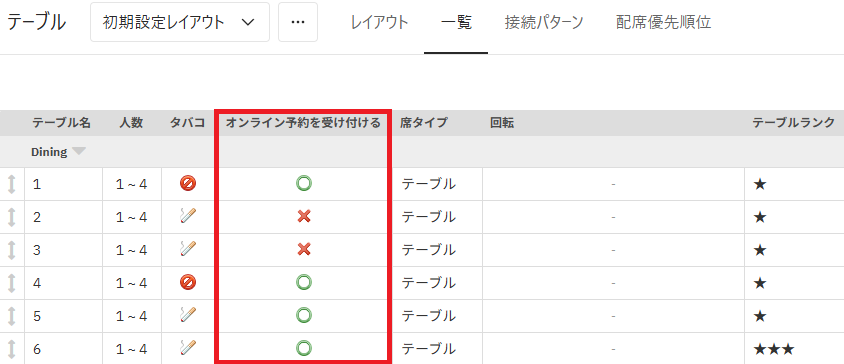The width and height of the screenshot is (844, 364).
Task: Toggle online reservation circle for table 6
Action: coord(304,348)
